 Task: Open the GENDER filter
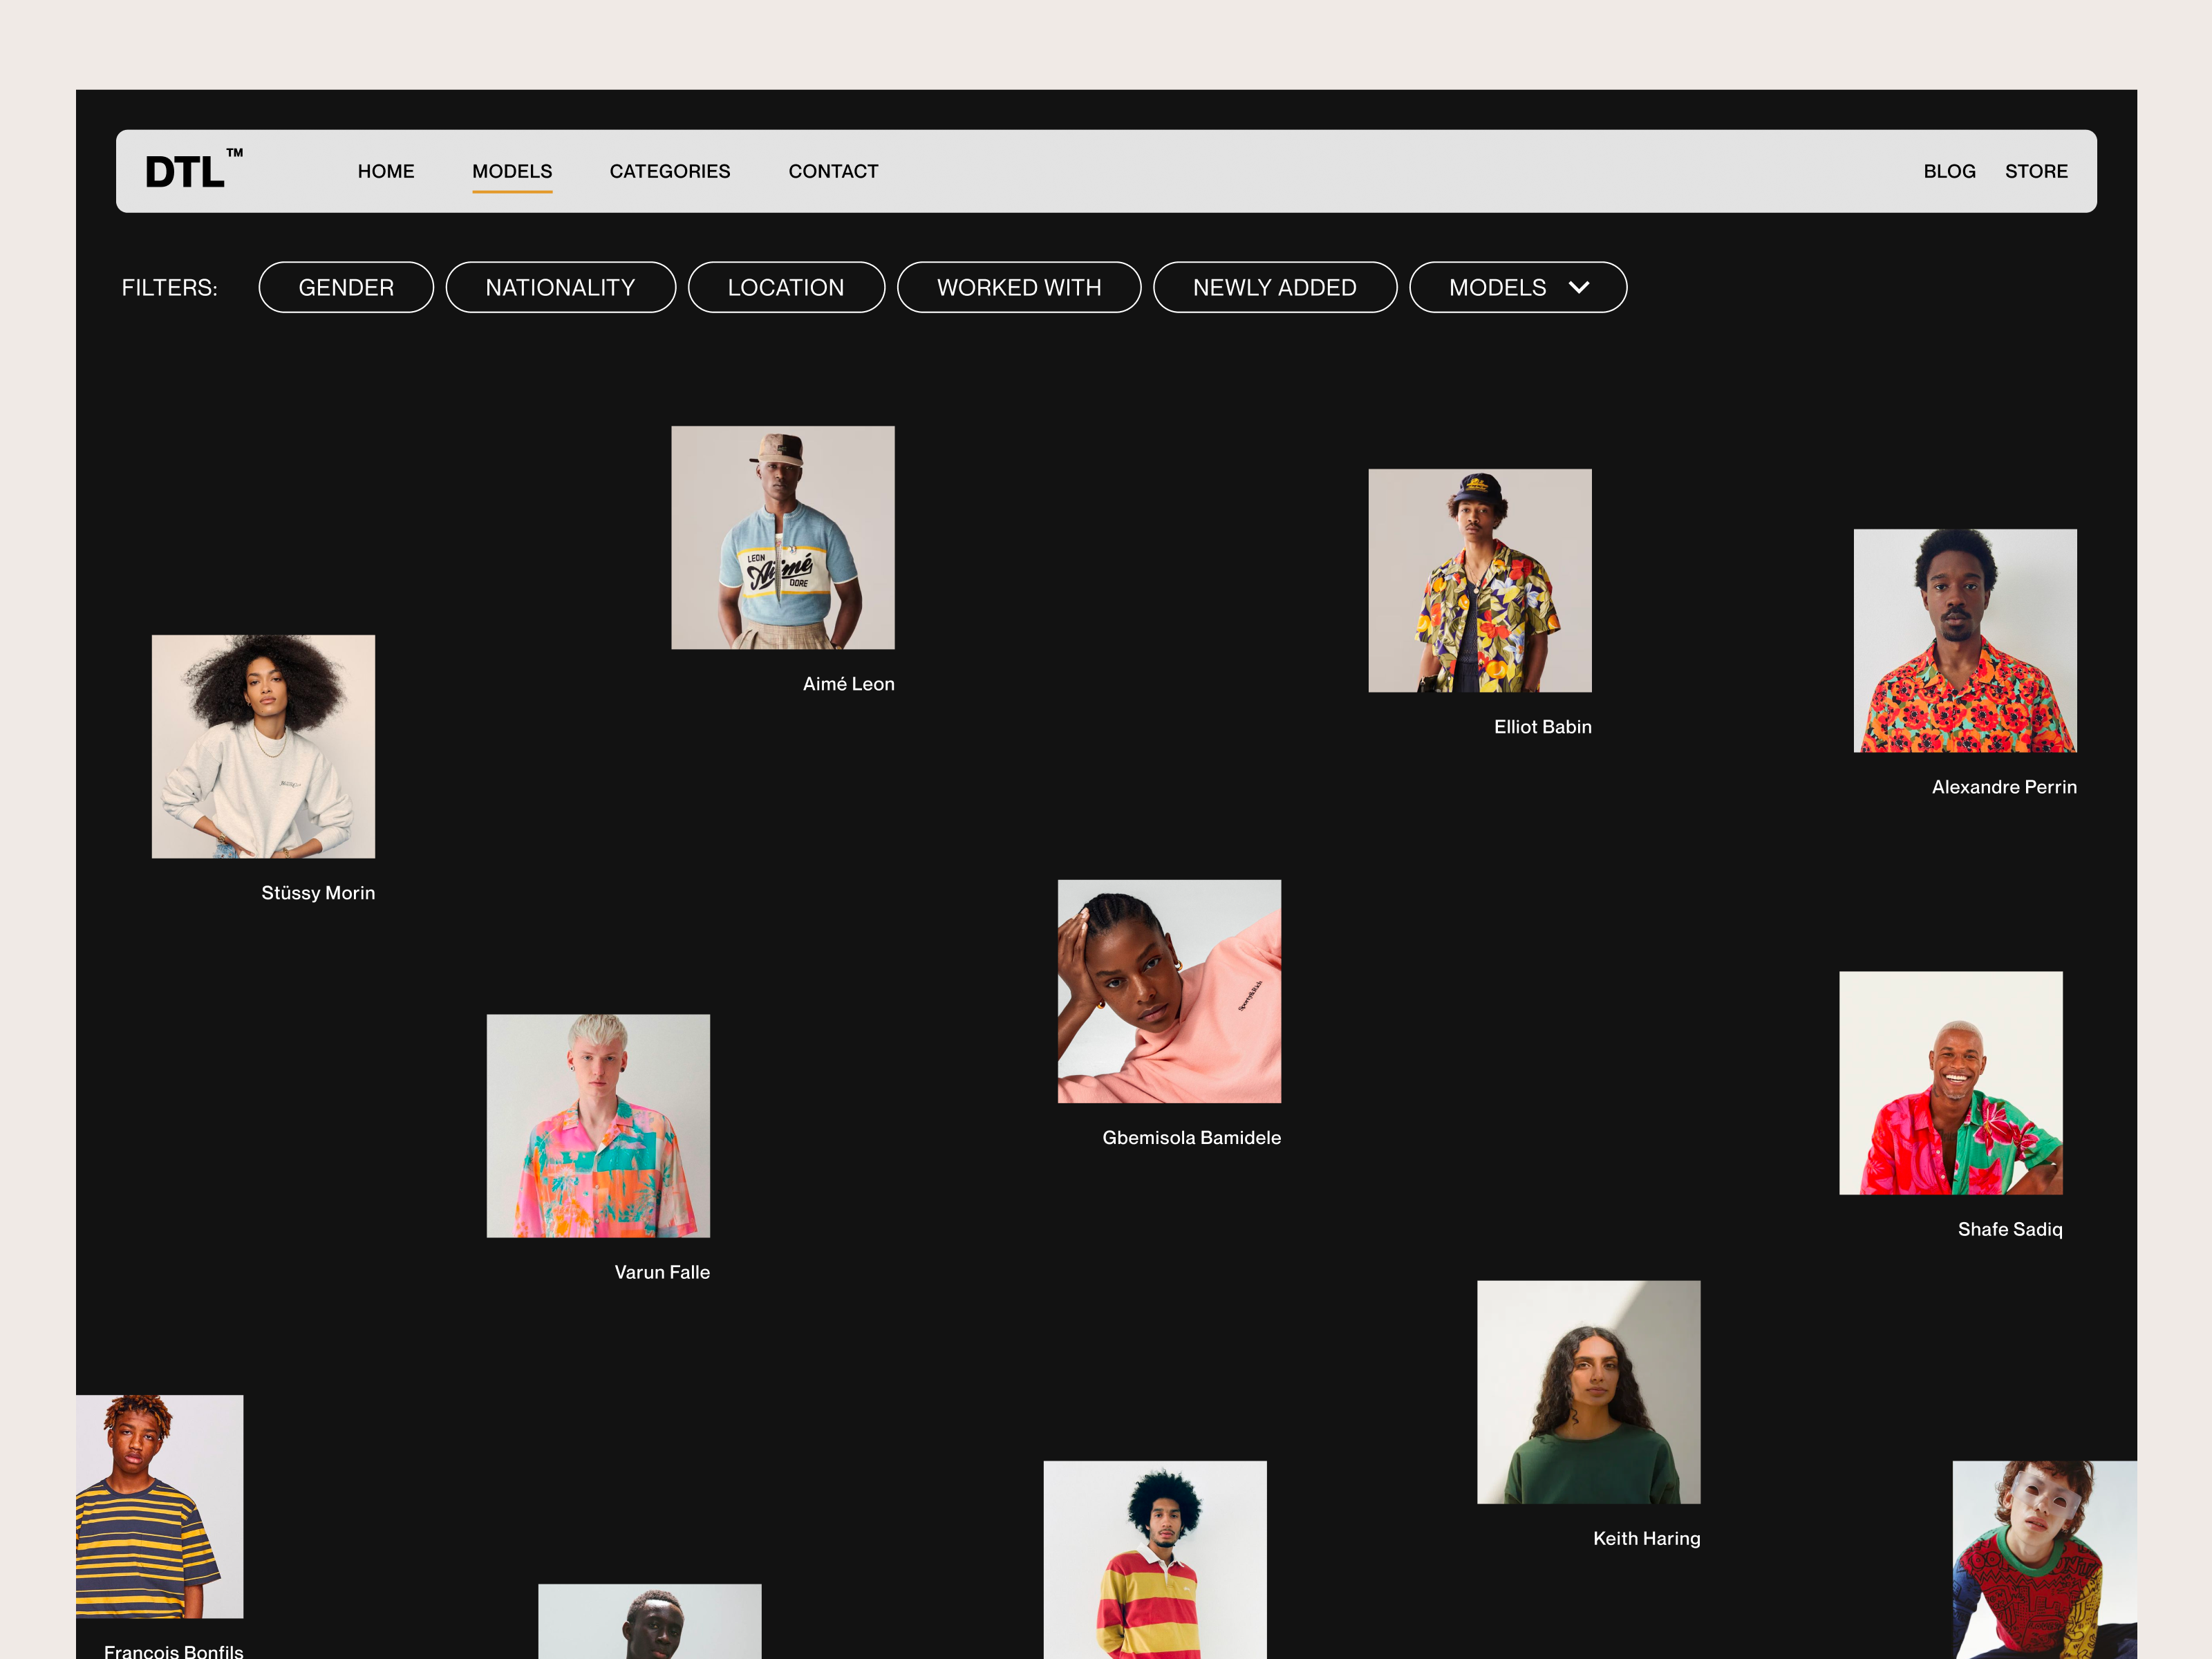click(x=345, y=287)
